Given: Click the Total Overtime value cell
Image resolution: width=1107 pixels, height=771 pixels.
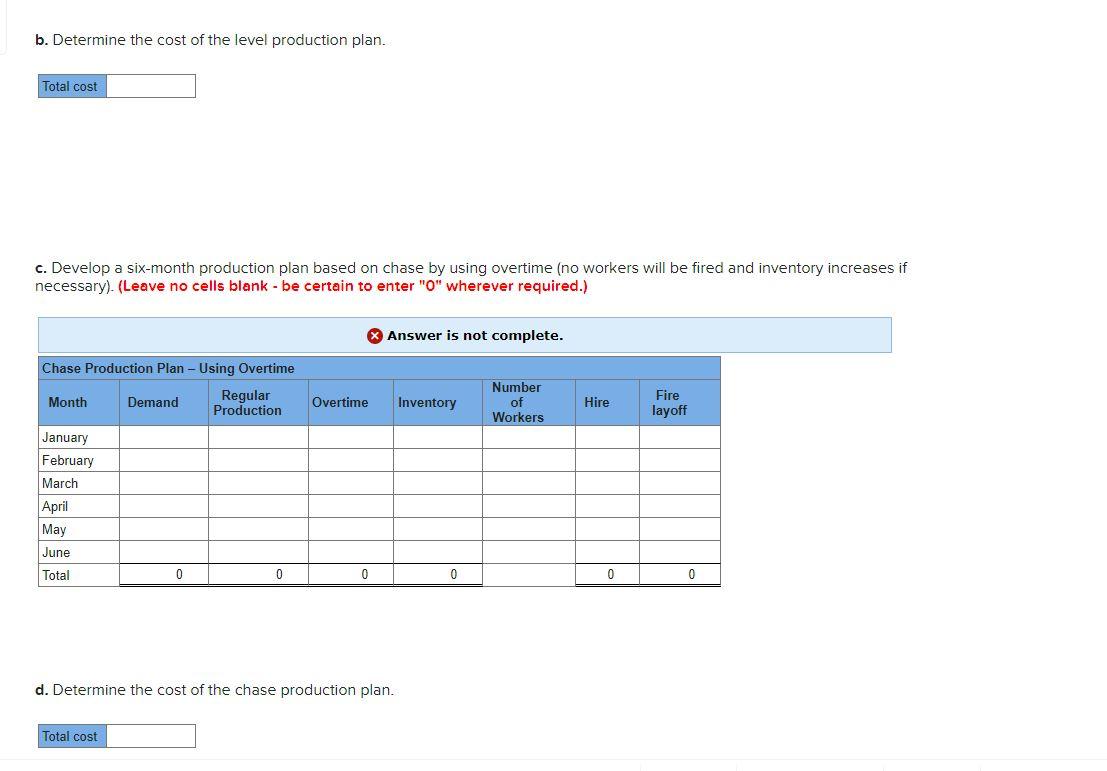Looking at the screenshot, I should 351,575.
